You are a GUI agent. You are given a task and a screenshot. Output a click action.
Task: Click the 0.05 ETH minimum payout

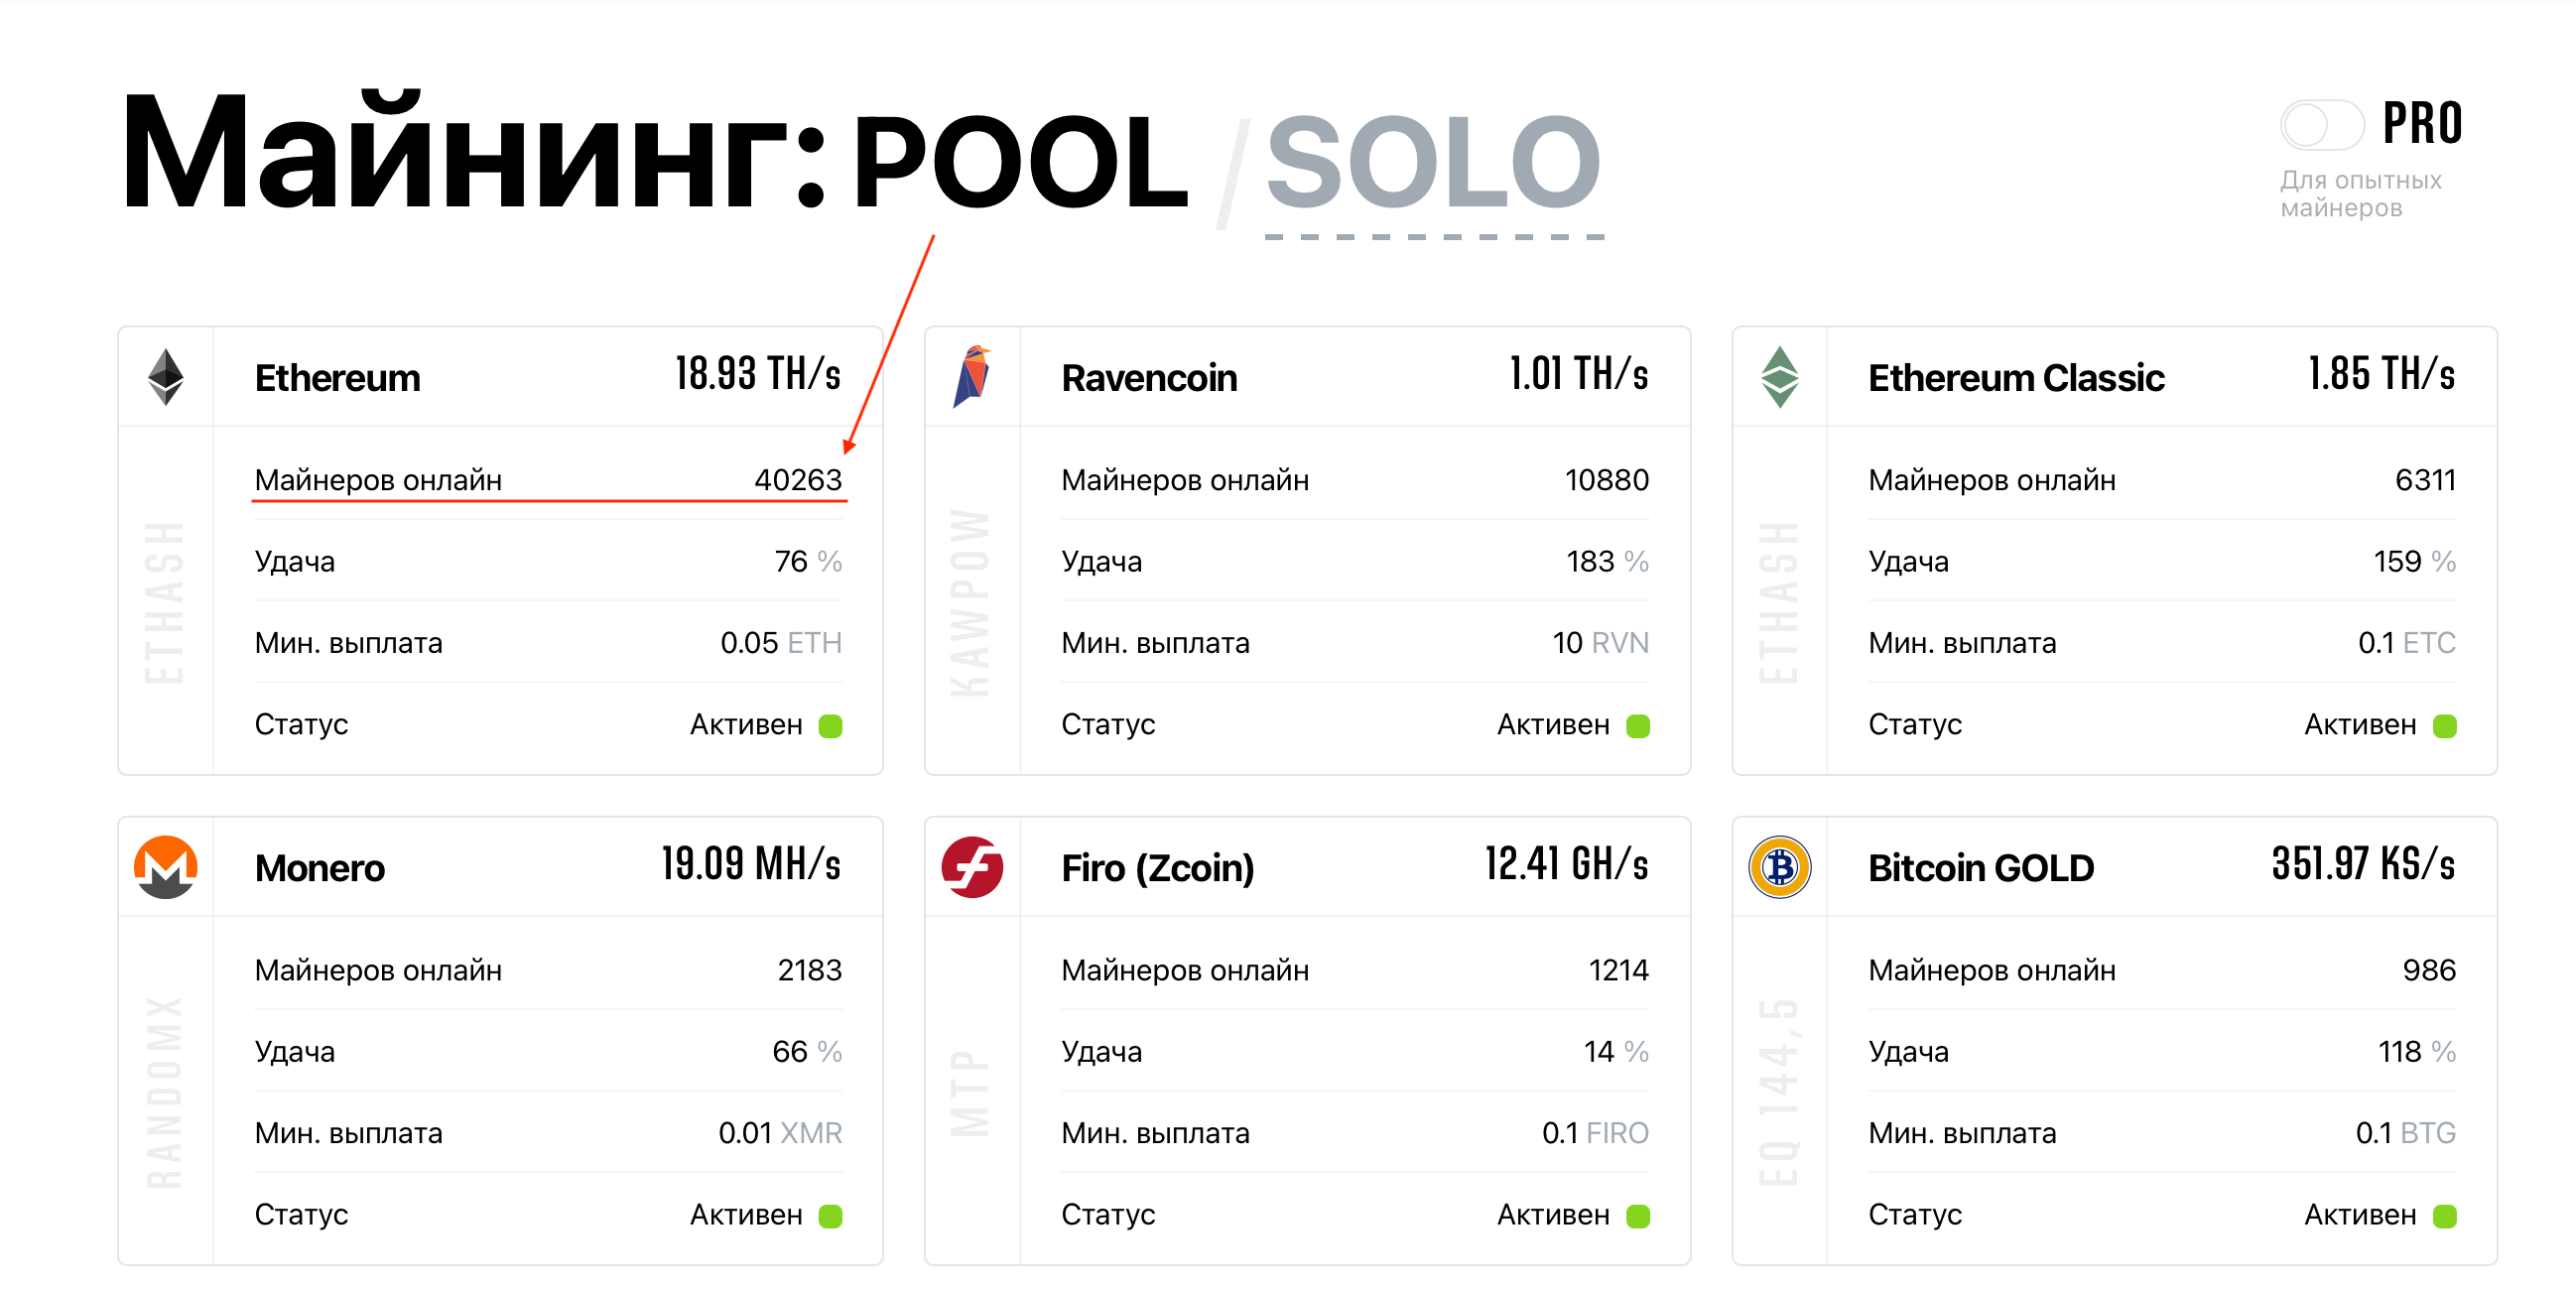pos(781,643)
